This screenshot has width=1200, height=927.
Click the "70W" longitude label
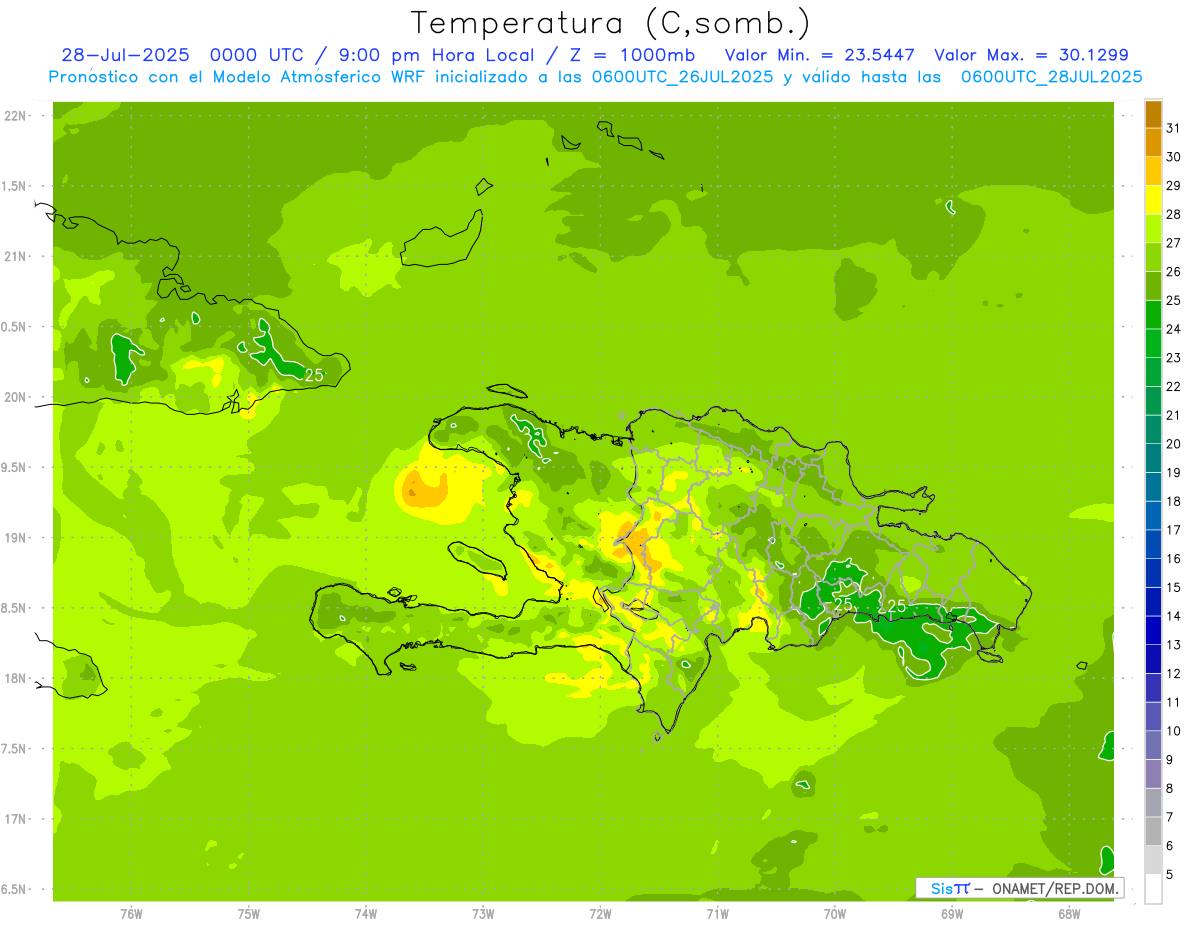tap(835, 913)
